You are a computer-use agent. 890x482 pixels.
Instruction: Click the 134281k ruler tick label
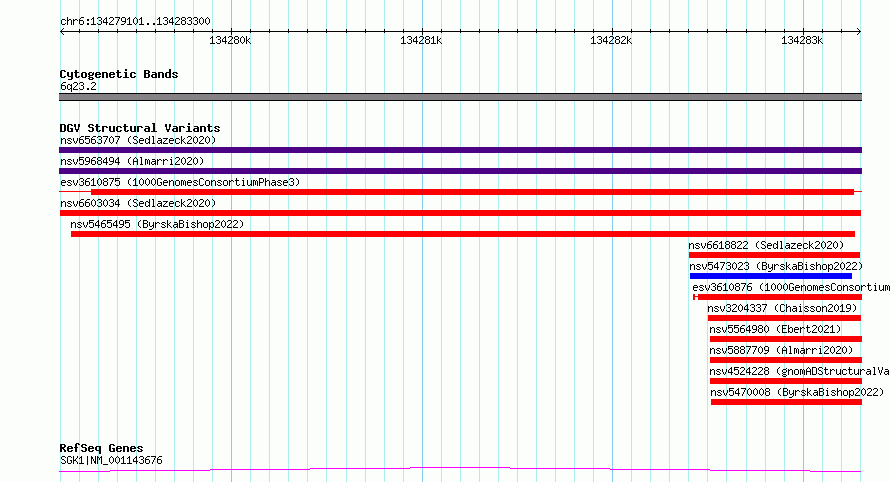pyautogui.click(x=421, y=40)
